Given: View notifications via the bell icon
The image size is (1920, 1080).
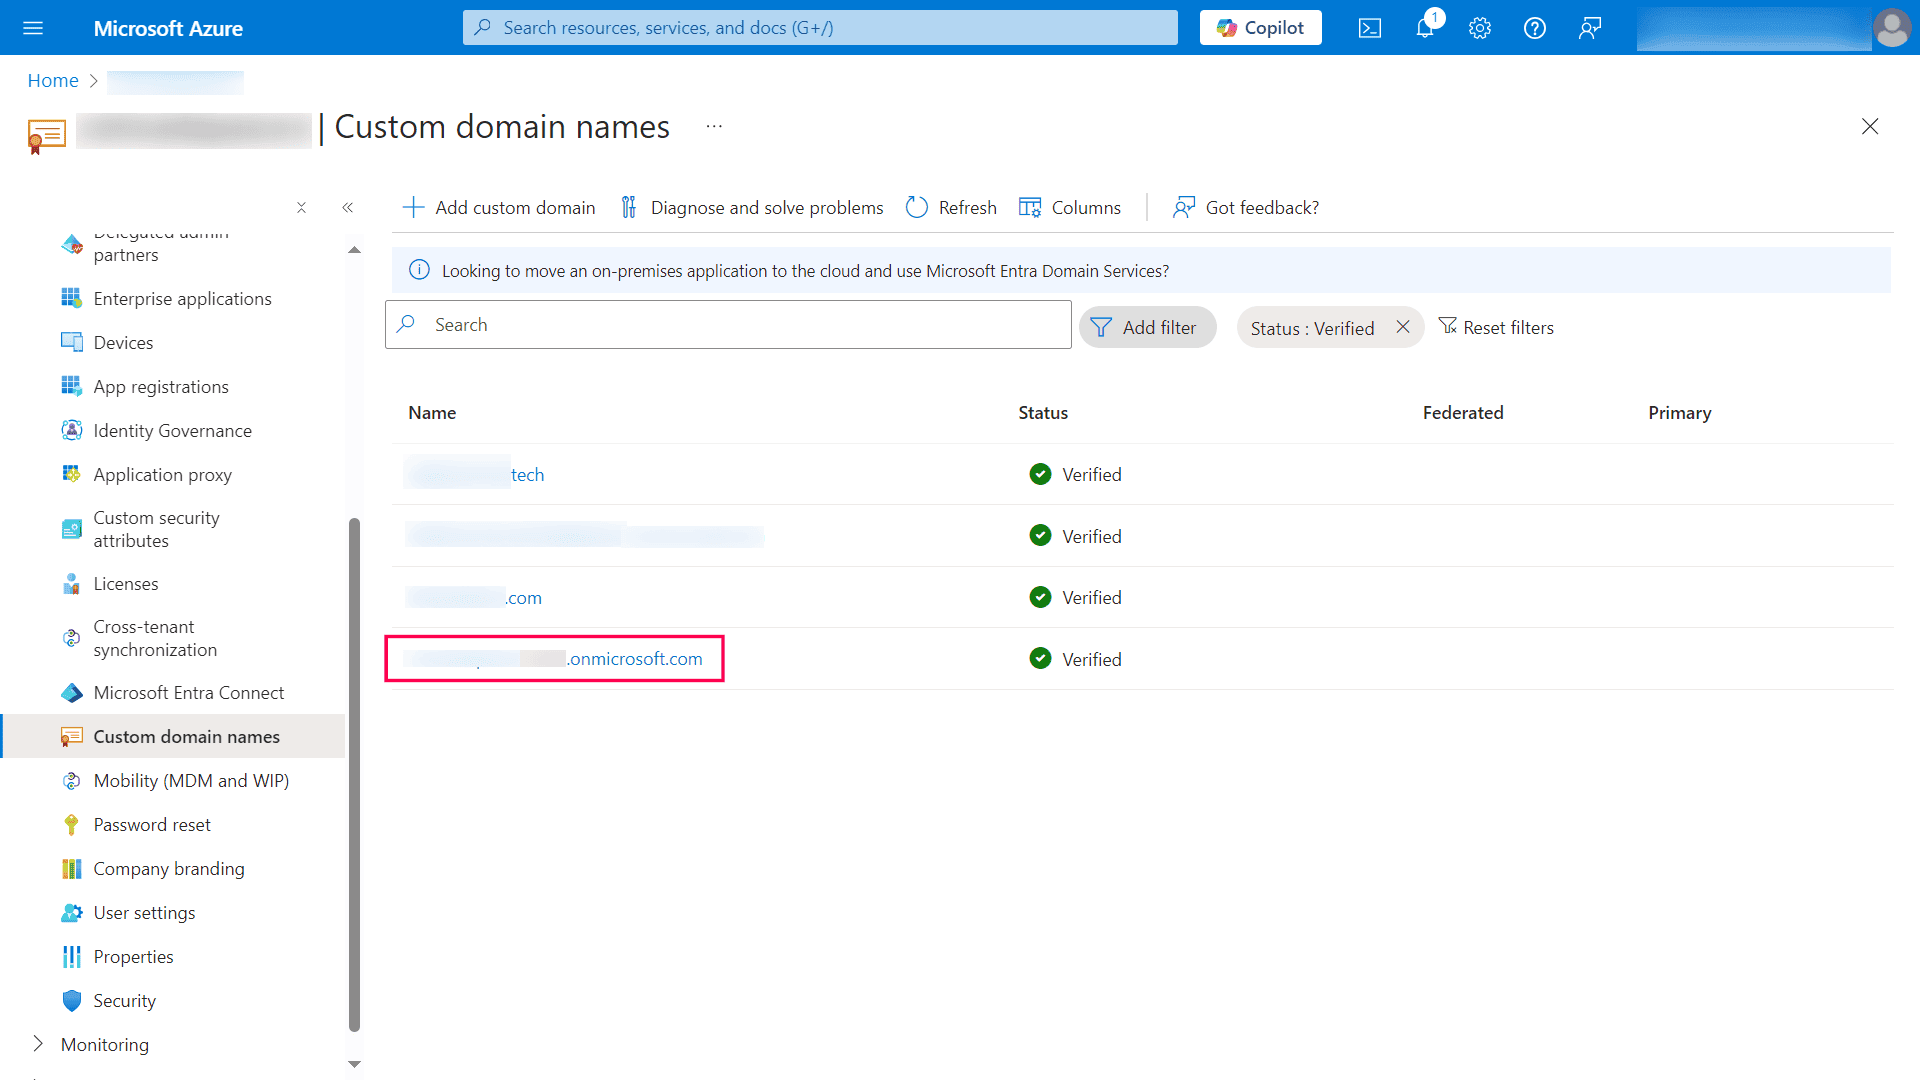Looking at the screenshot, I should coord(1424,27).
